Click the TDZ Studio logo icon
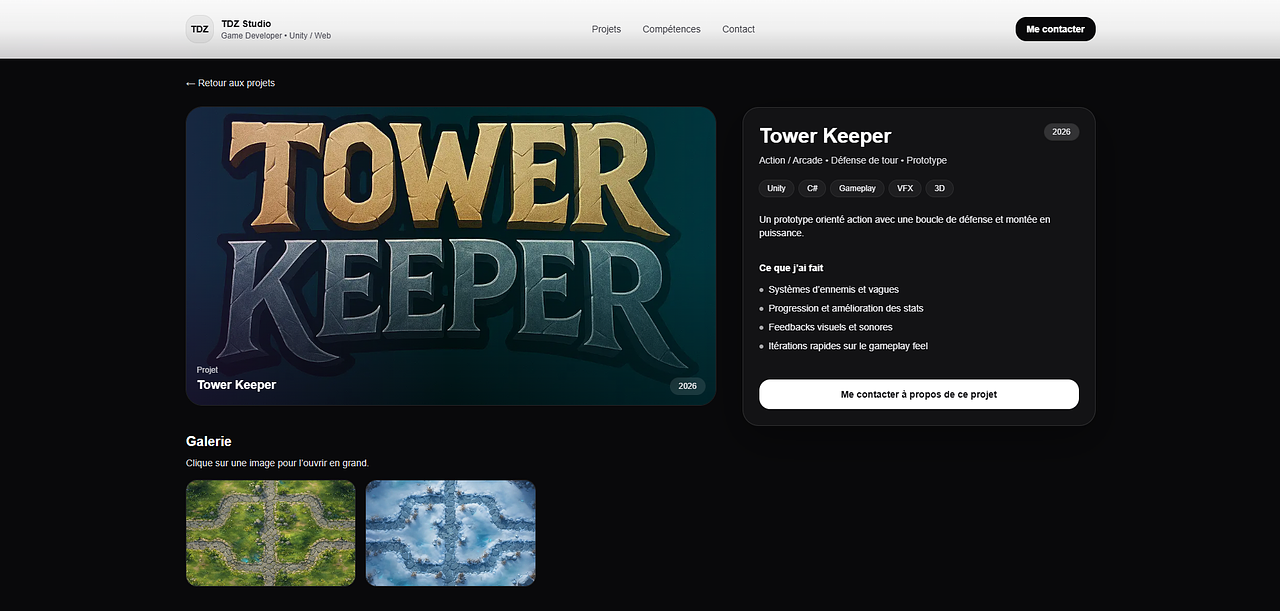The height and width of the screenshot is (611, 1280). 199,29
